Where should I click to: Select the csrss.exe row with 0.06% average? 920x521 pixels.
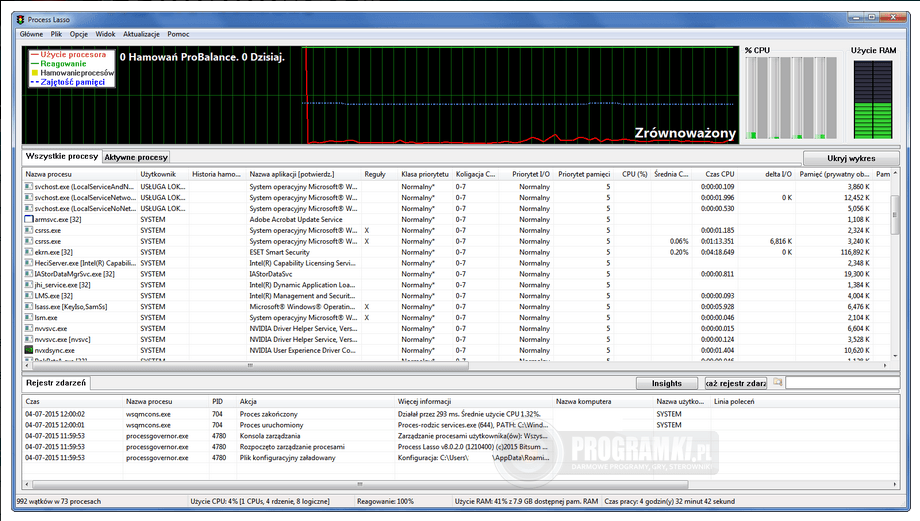457,241
